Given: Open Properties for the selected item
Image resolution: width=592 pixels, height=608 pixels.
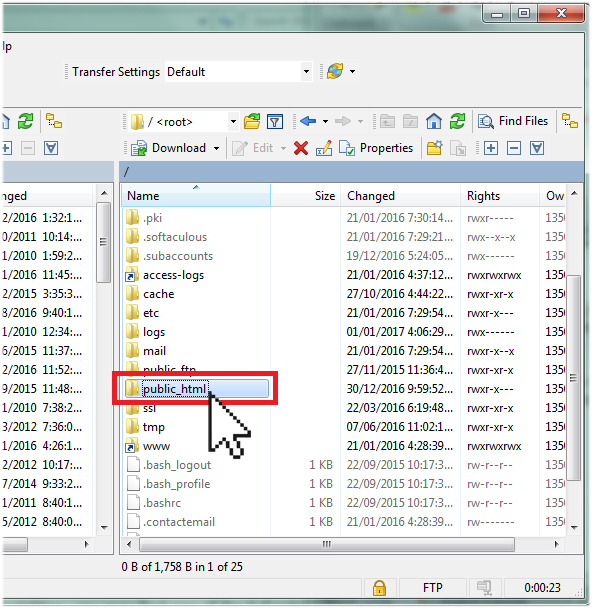Looking at the screenshot, I should coord(376,148).
